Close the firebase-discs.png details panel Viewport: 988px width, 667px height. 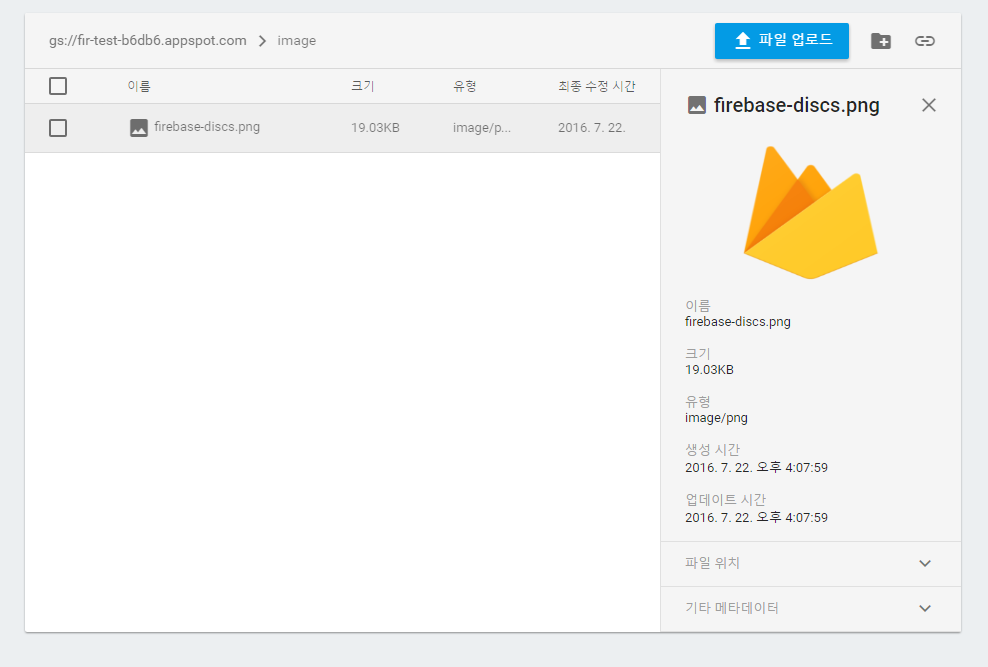[928, 105]
